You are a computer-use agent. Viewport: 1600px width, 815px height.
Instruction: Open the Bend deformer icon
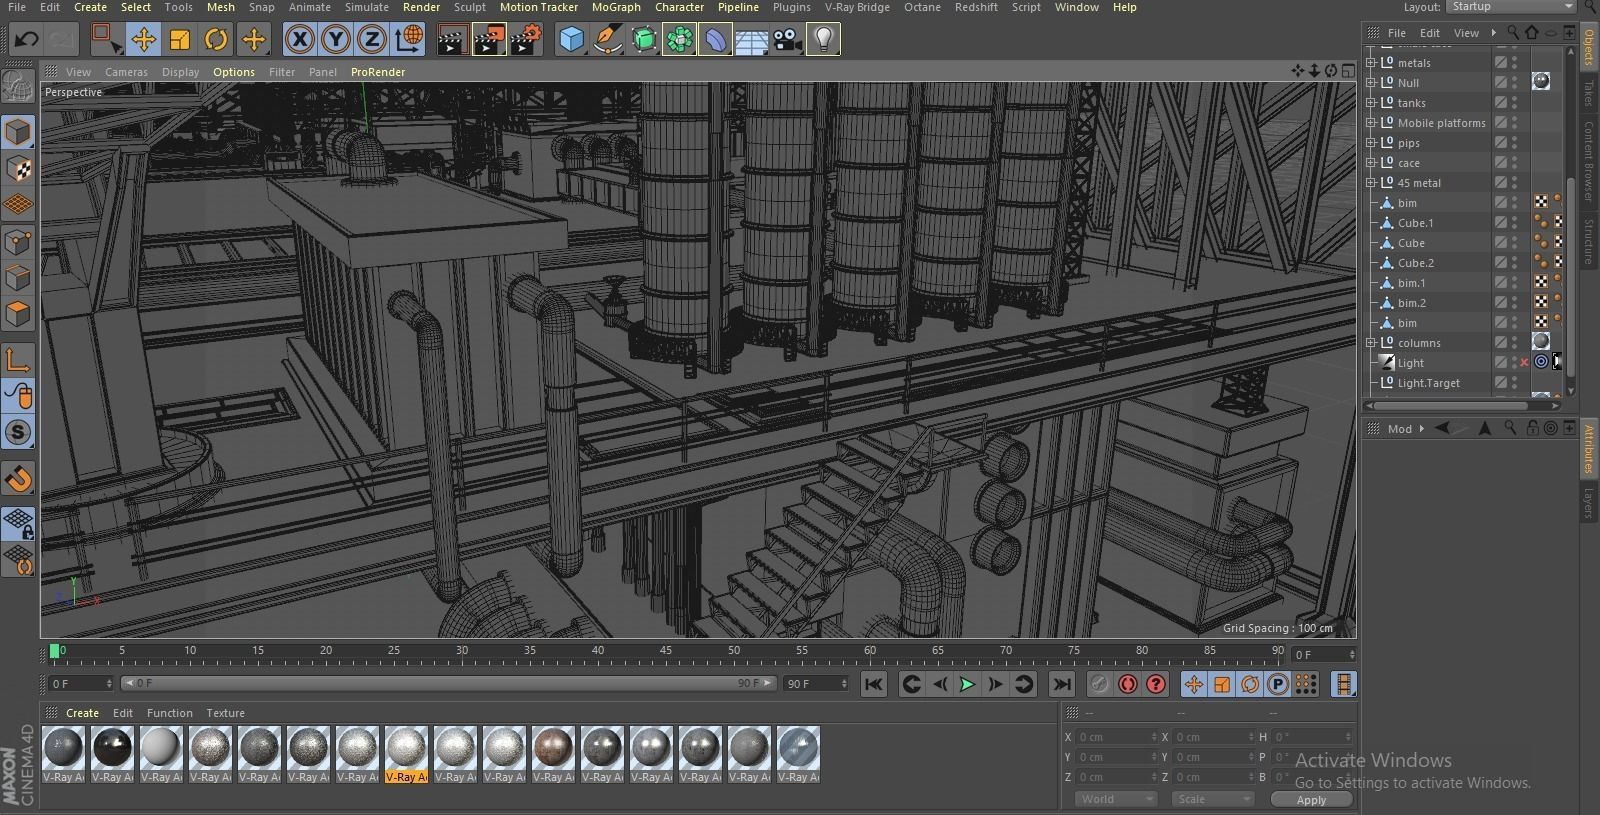(716, 40)
